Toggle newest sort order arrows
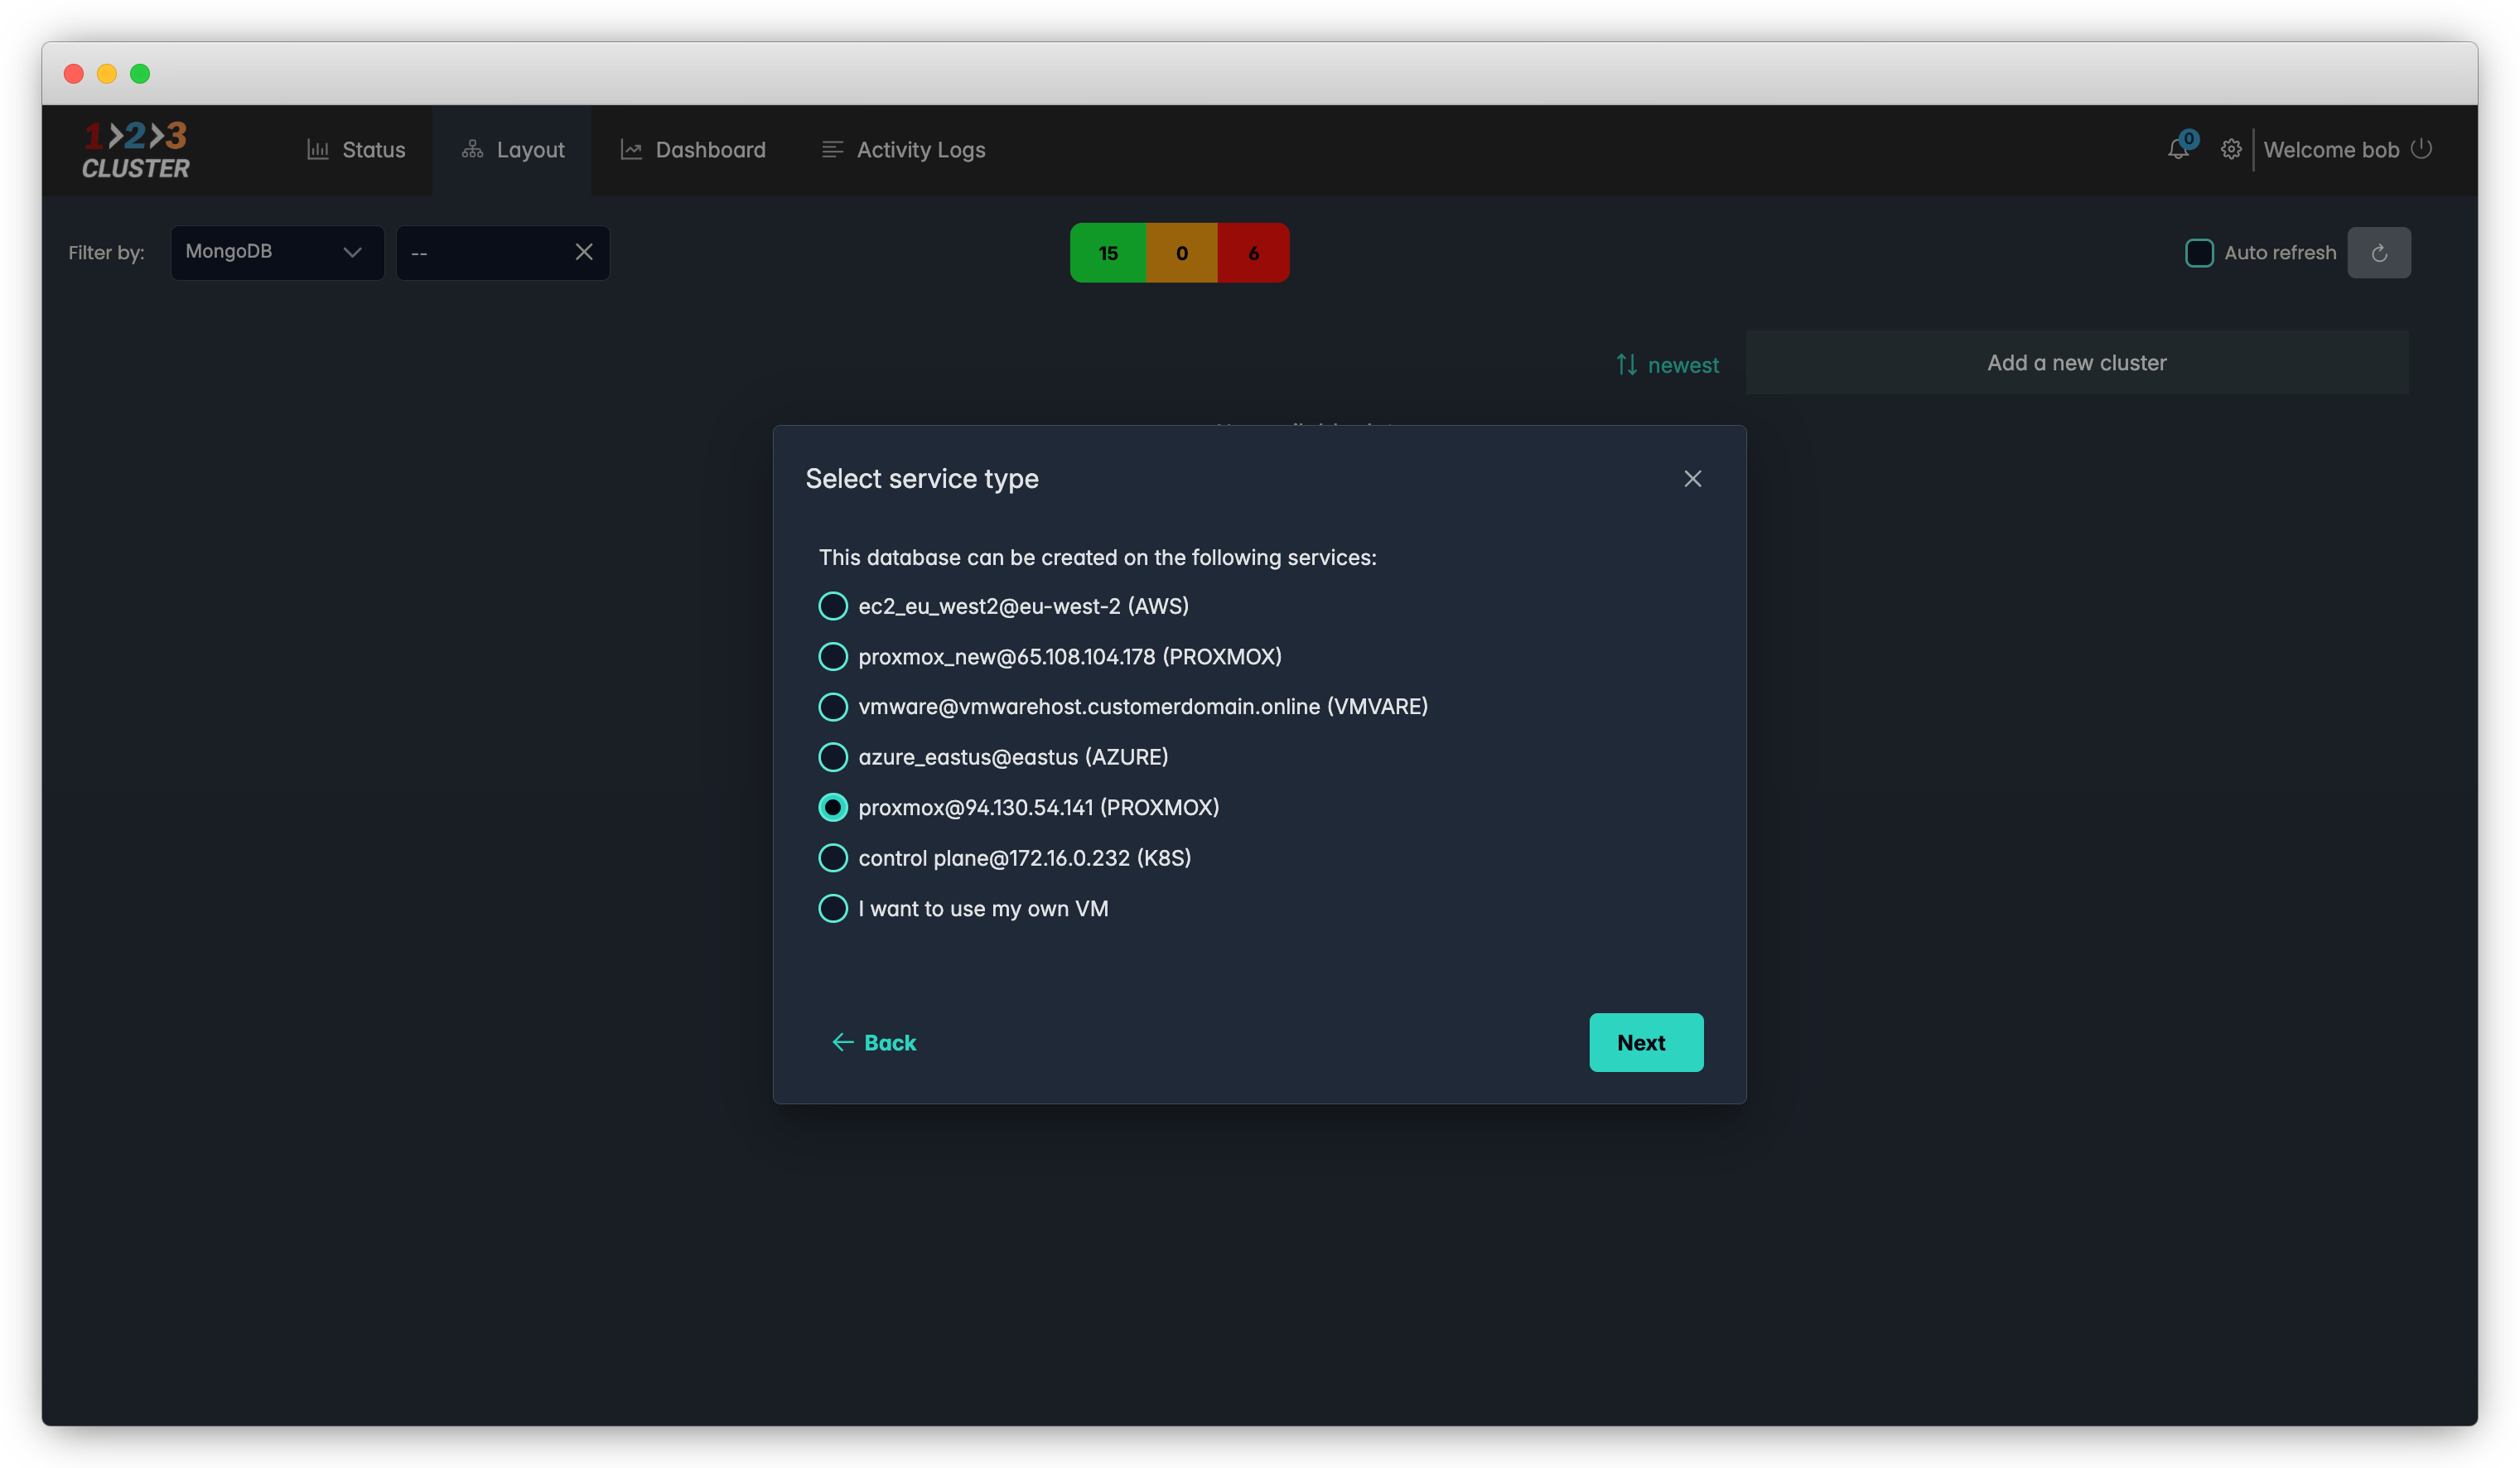The width and height of the screenshot is (2520, 1468). [1627, 365]
